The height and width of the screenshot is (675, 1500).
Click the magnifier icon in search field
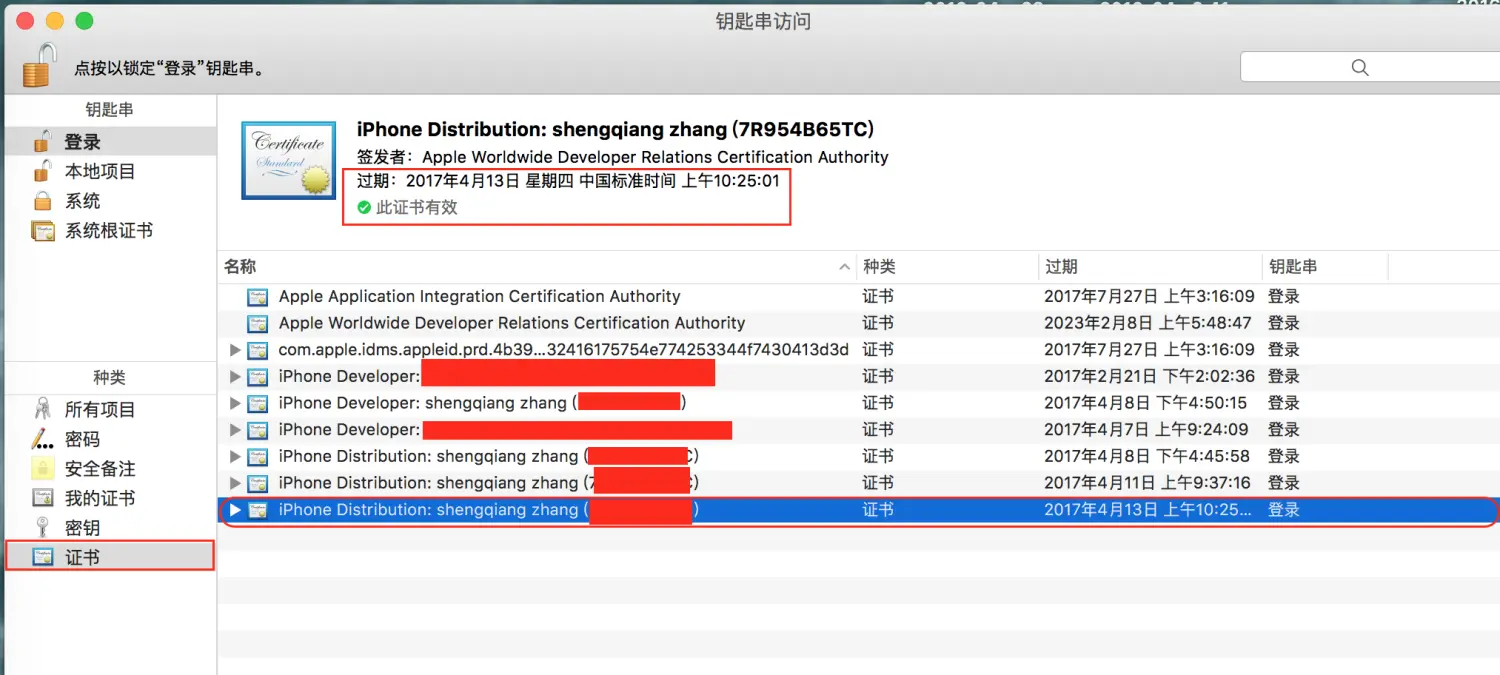tap(1359, 67)
